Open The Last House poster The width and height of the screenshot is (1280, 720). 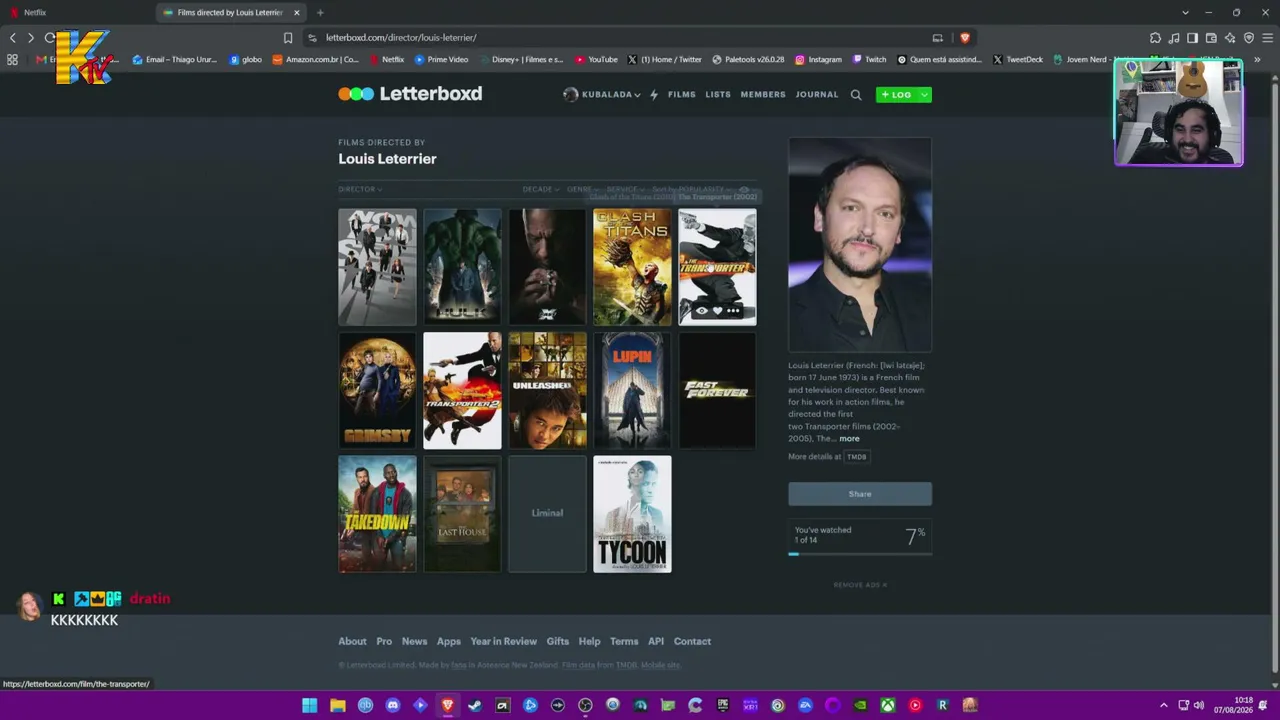(x=462, y=514)
